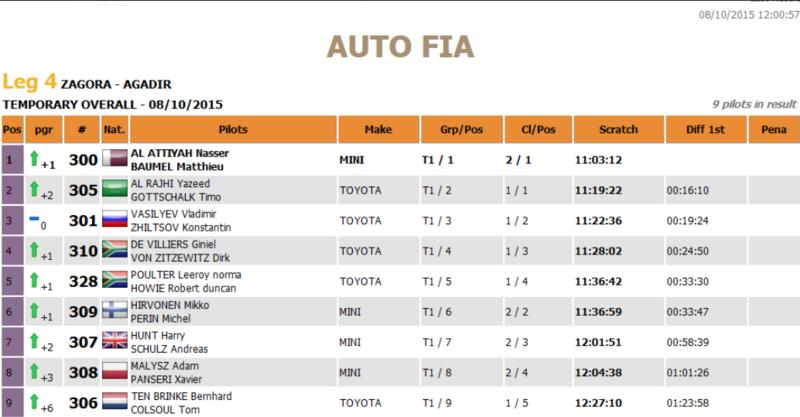Sort by the Pilots column header
This screenshot has width=800, height=417.
[x=233, y=130]
